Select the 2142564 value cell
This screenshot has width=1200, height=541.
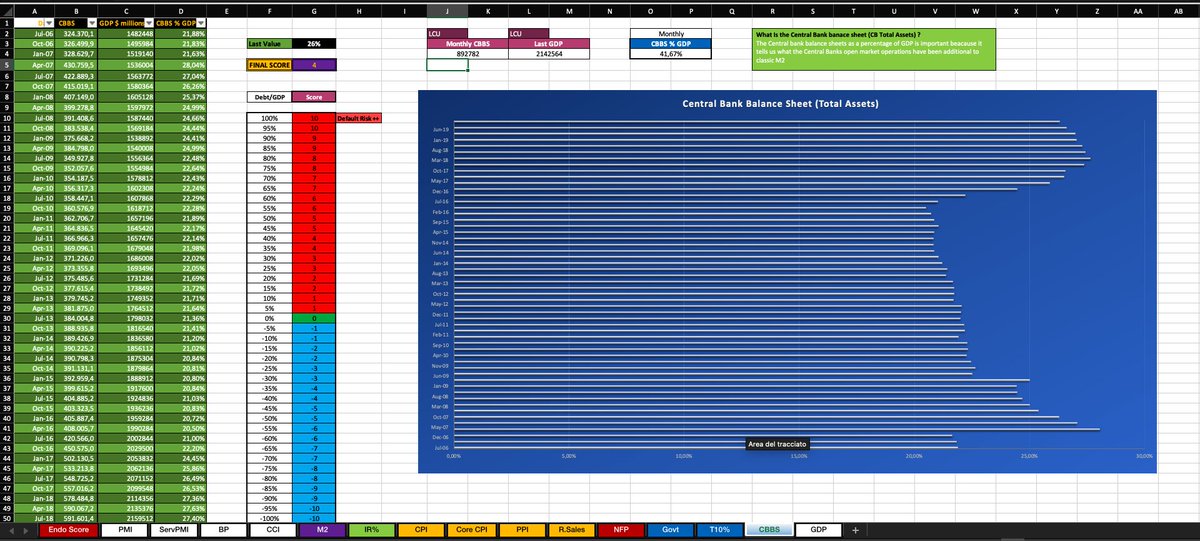tap(548, 54)
